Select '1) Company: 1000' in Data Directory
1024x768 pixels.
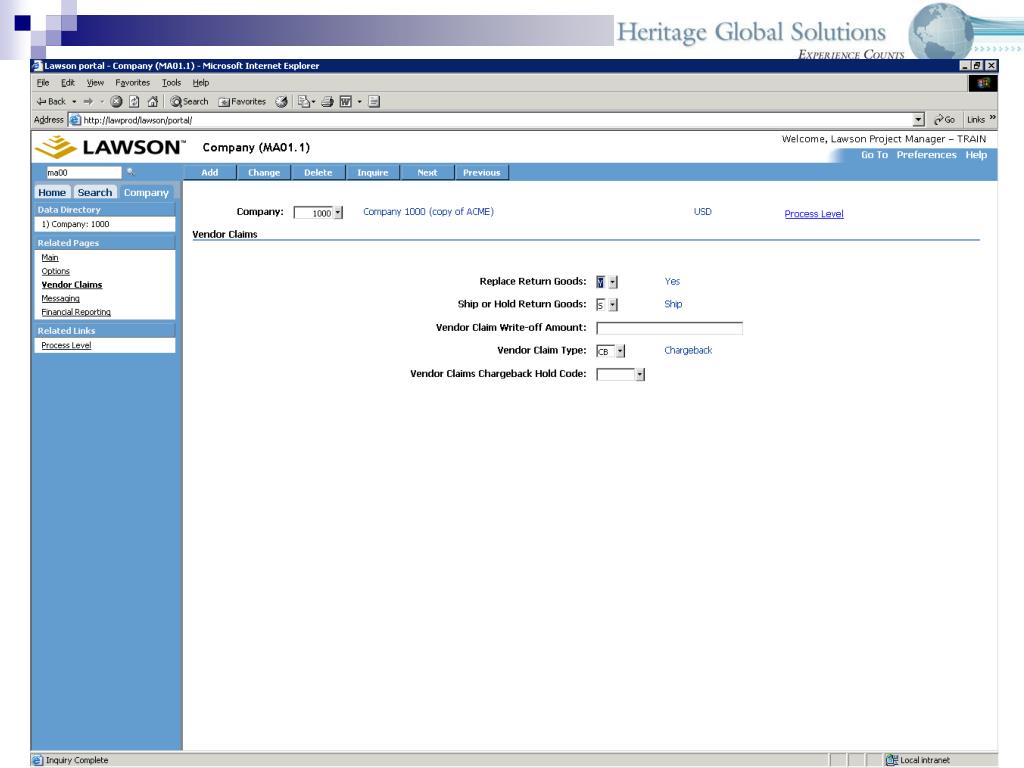tap(76, 224)
